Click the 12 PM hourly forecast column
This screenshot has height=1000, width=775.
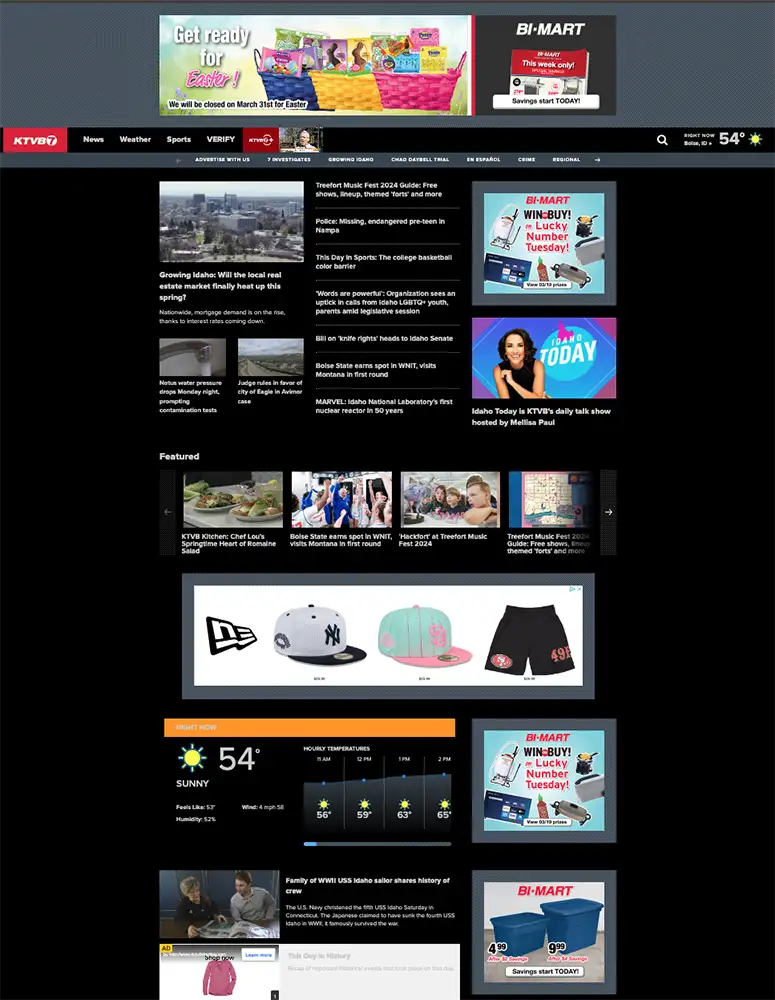pos(364,791)
